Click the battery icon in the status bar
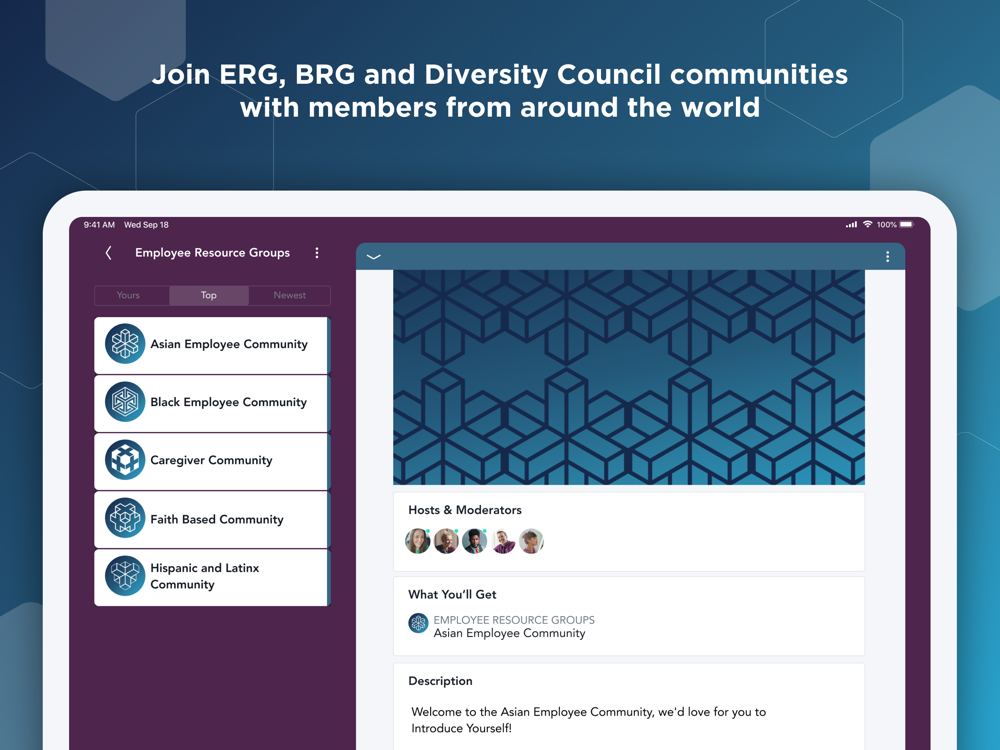Image resolution: width=1000 pixels, height=750 pixels. [x=907, y=224]
